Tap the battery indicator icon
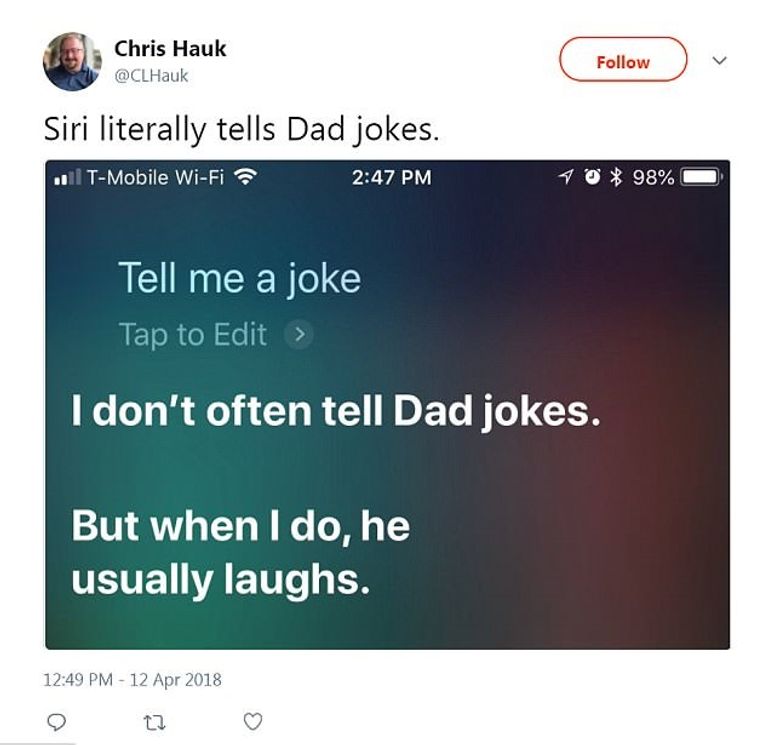768x745 pixels. pyautogui.click(x=701, y=178)
